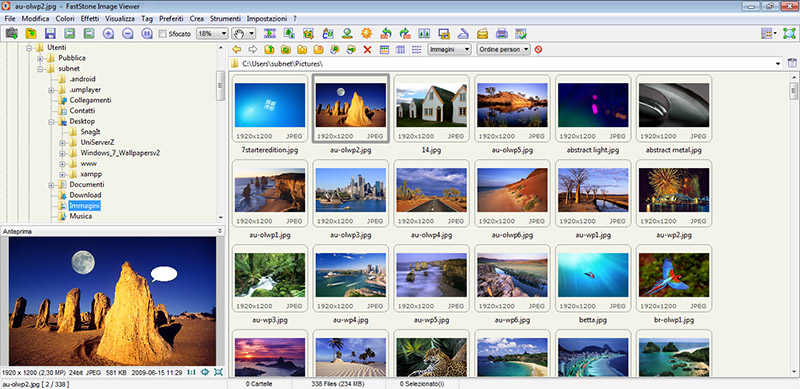Click the Actual Size round toolbar icon
This screenshot has width=800, height=389.
pos(147,34)
